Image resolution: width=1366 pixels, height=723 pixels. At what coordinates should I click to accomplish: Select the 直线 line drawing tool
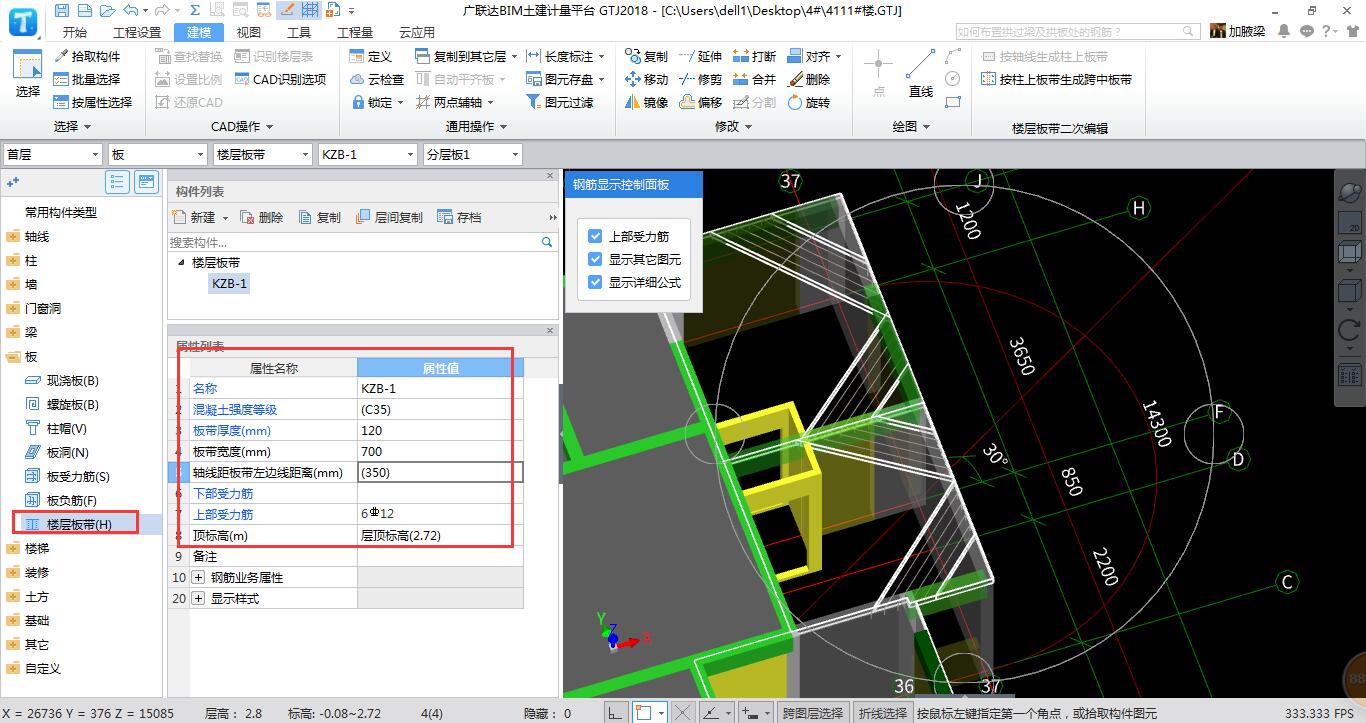pyautogui.click(x=921, y=75)
